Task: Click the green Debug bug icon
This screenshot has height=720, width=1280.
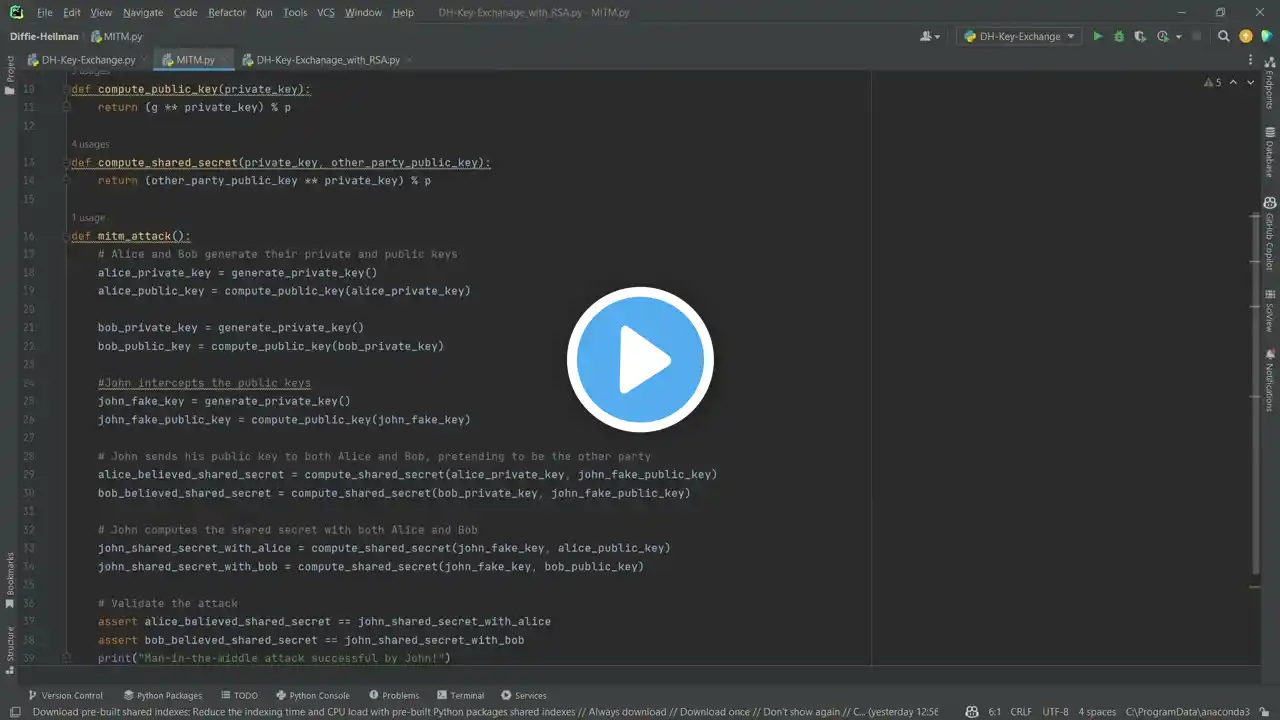Action: pyautogui.click(x=1119, y=36)
